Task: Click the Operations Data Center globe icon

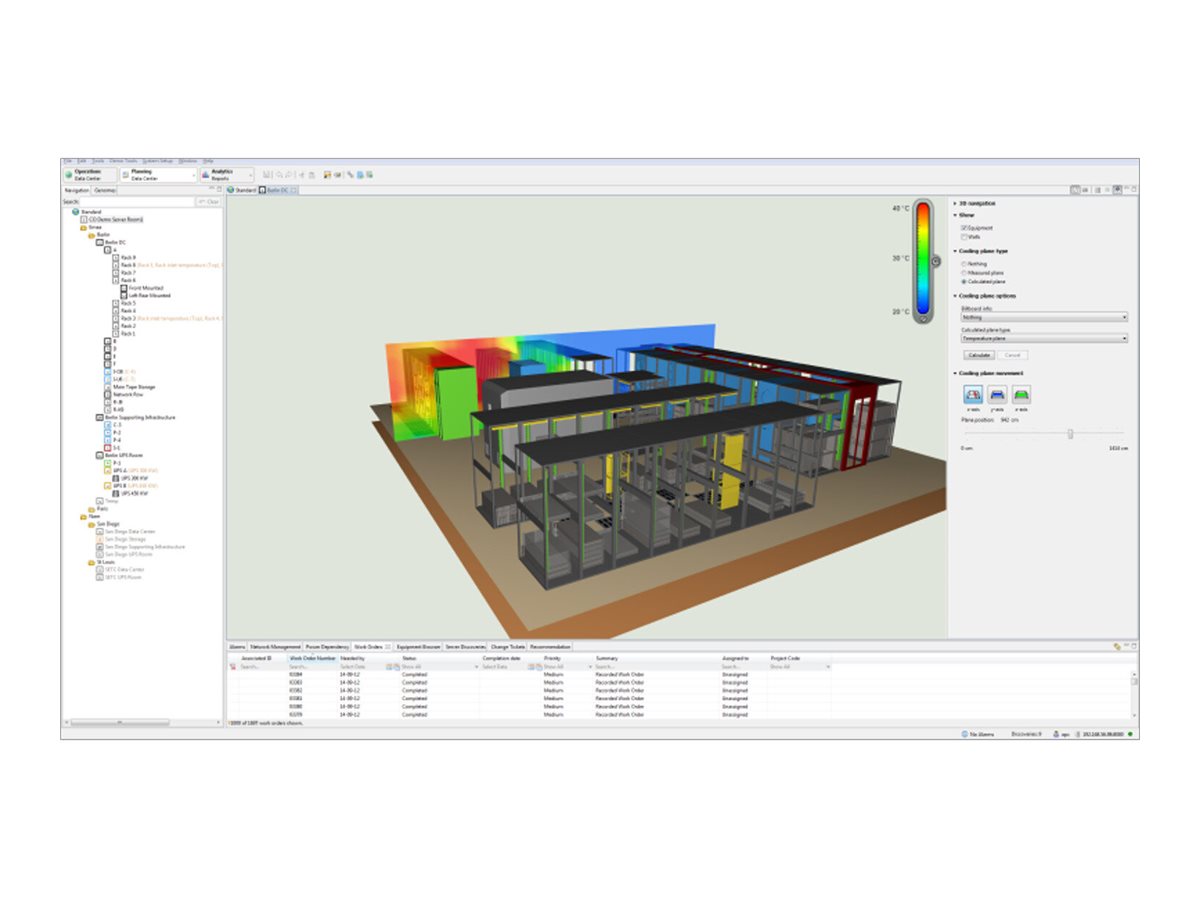Action: 69,175
